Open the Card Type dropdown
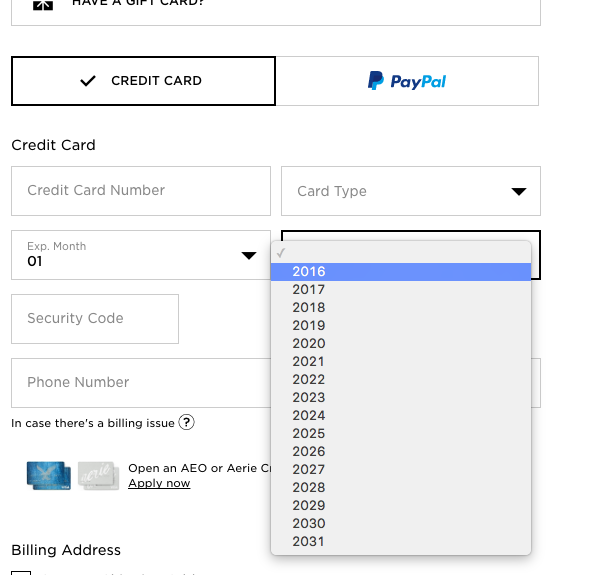The height and width of the screenshot is (575, 605). 411,191
